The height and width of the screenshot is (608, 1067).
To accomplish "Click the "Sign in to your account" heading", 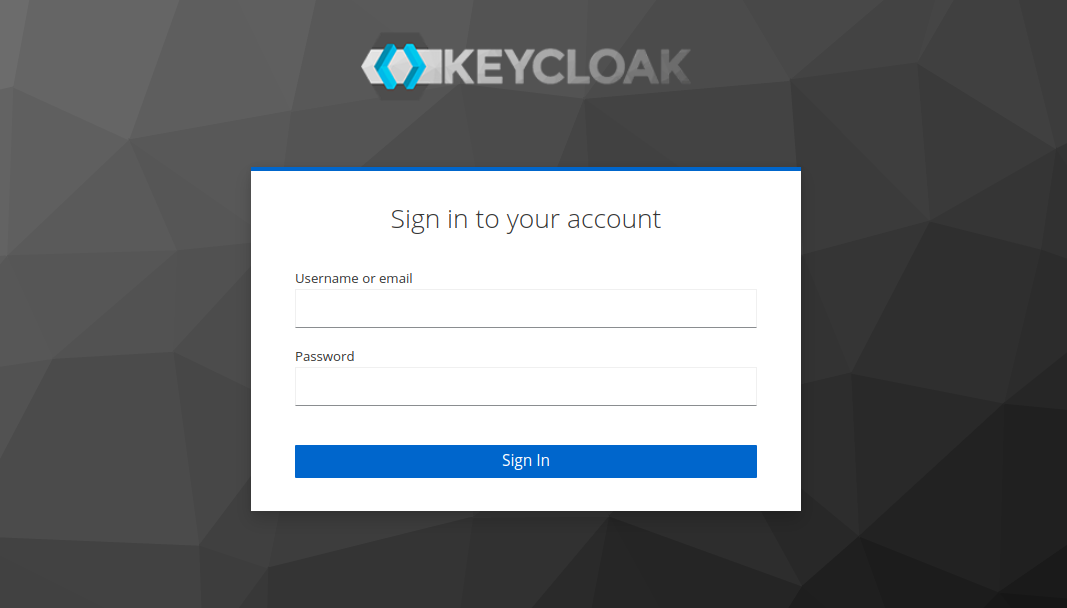I will [x=525, y=220].
